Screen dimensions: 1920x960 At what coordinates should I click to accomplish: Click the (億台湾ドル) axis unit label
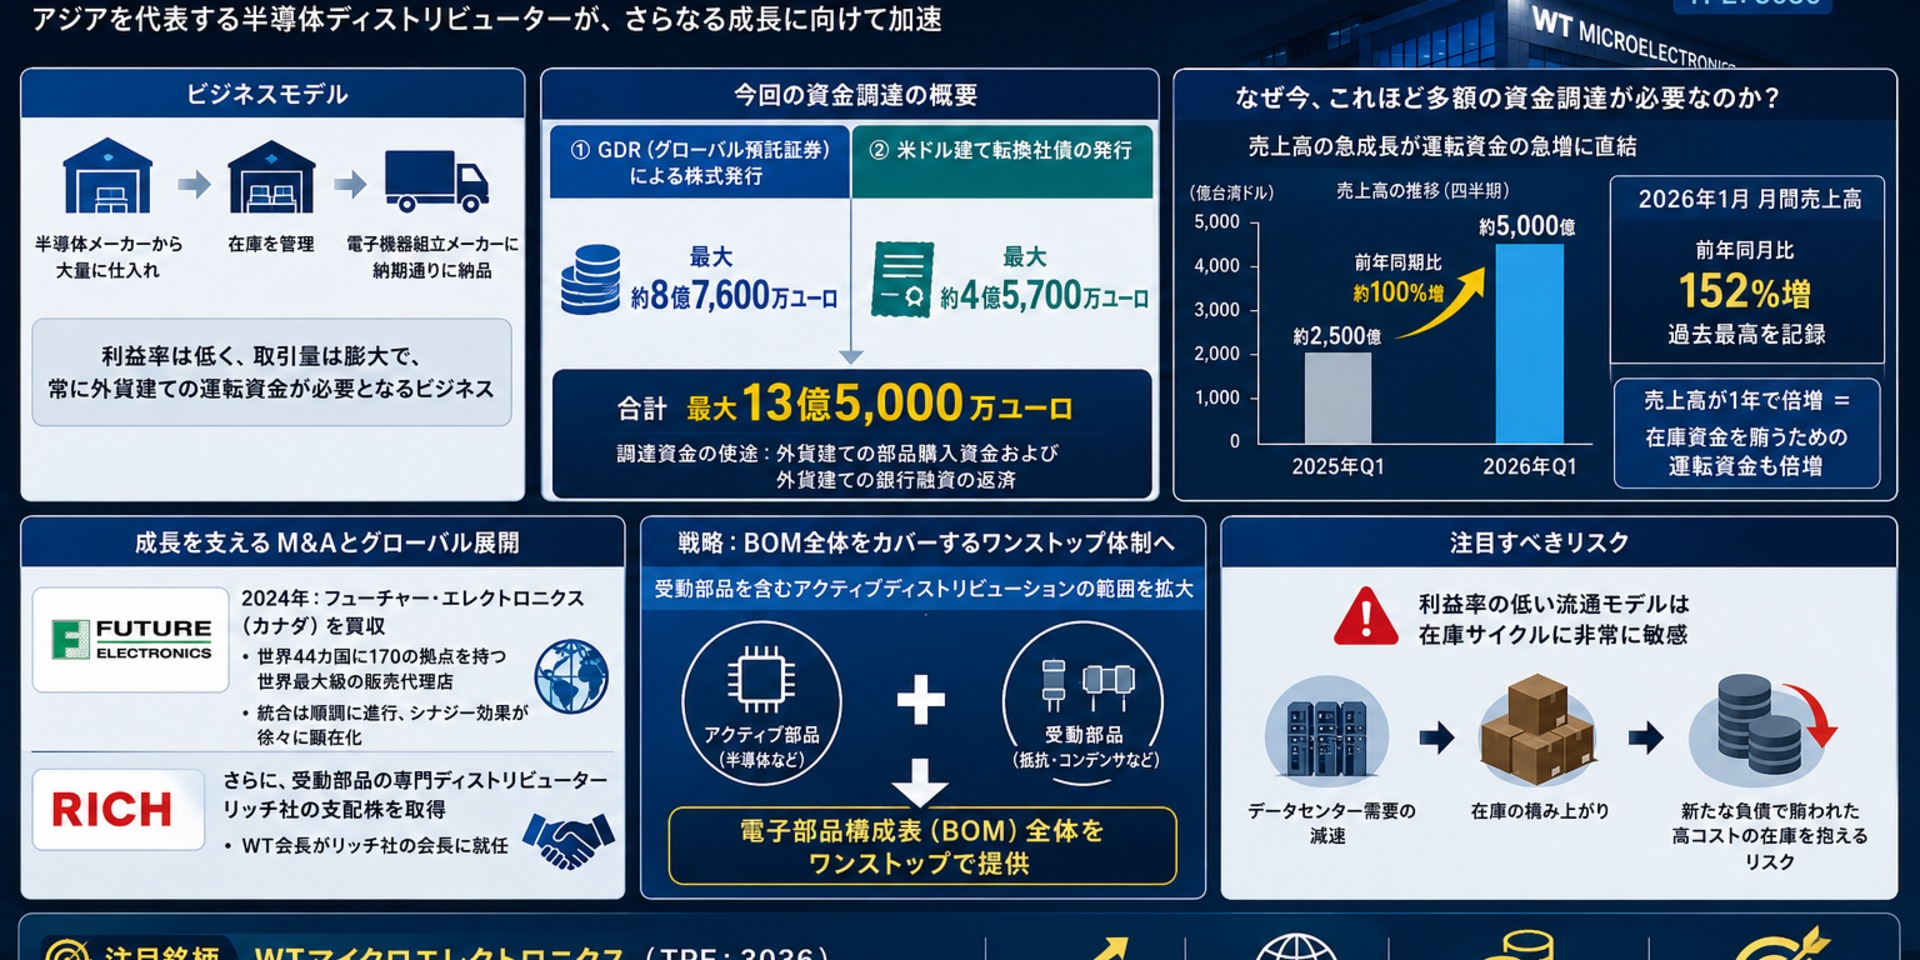1231,193
